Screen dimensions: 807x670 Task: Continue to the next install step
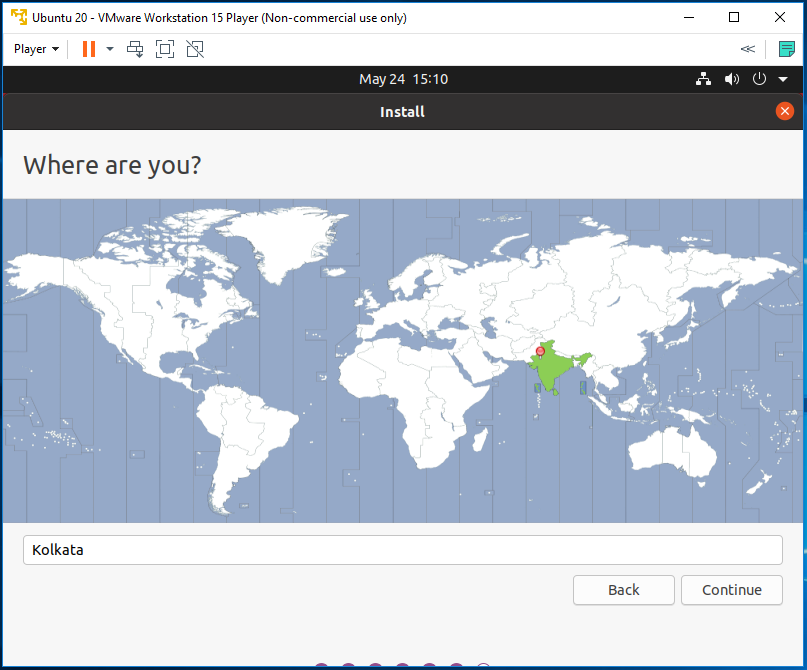click(732, 590)
